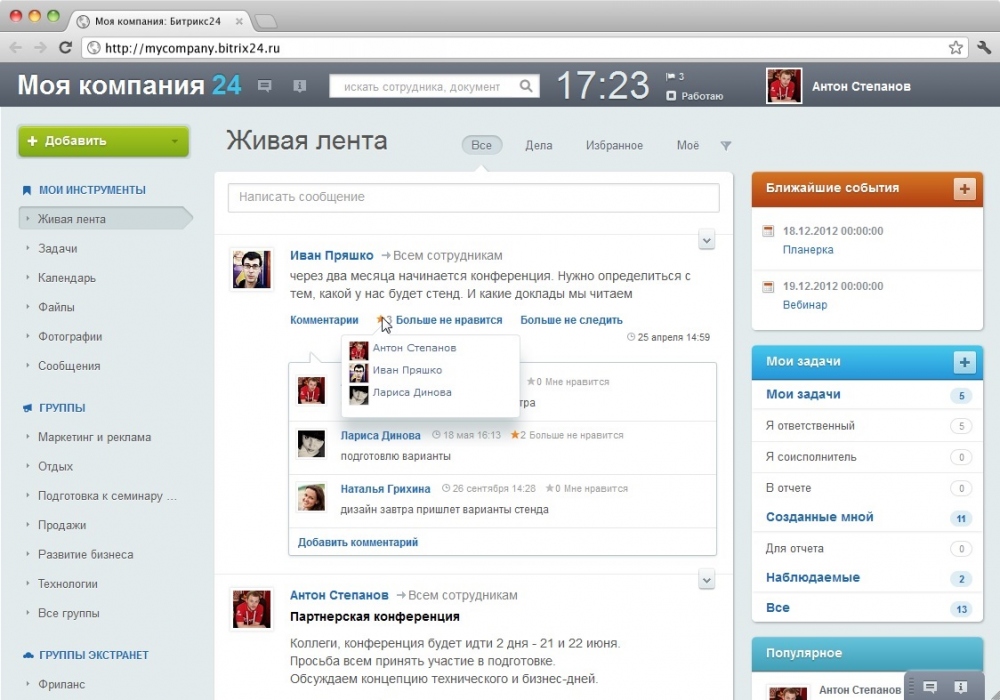Open the chat messages icon in header
This screenshot has height=700, width=1000.
(265, 86)
